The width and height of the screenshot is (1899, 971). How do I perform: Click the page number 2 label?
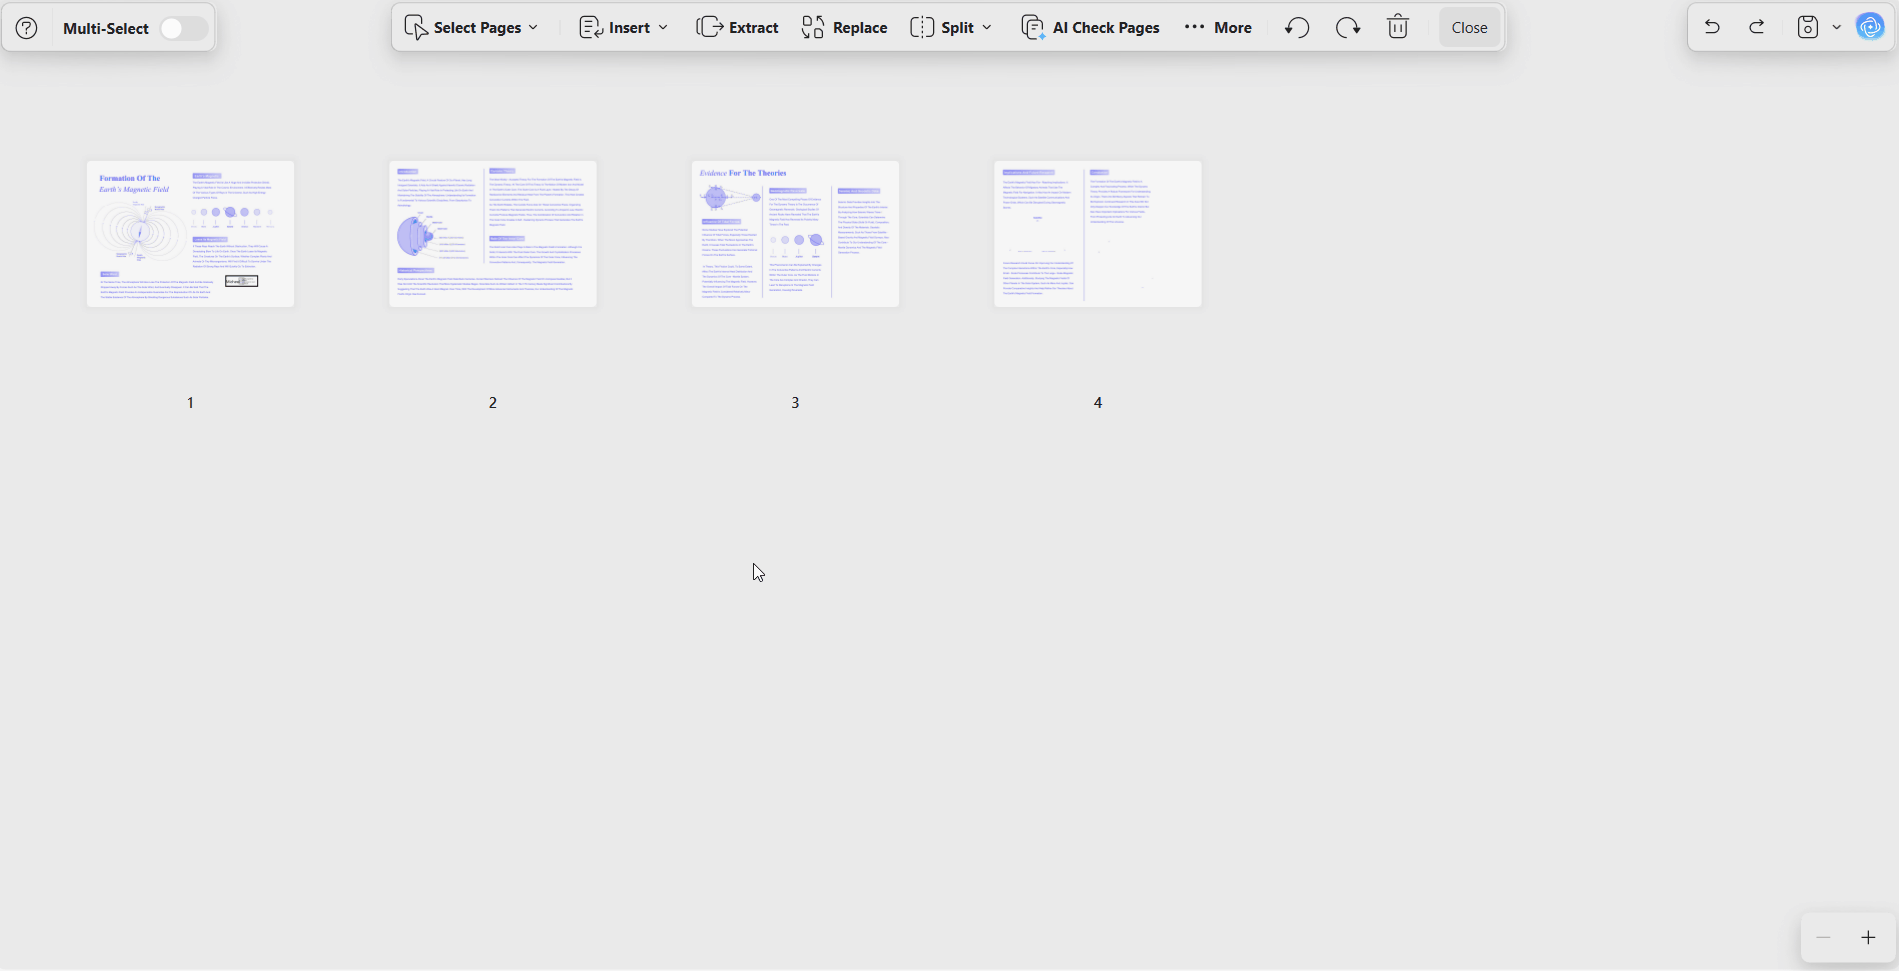point(493,402)
